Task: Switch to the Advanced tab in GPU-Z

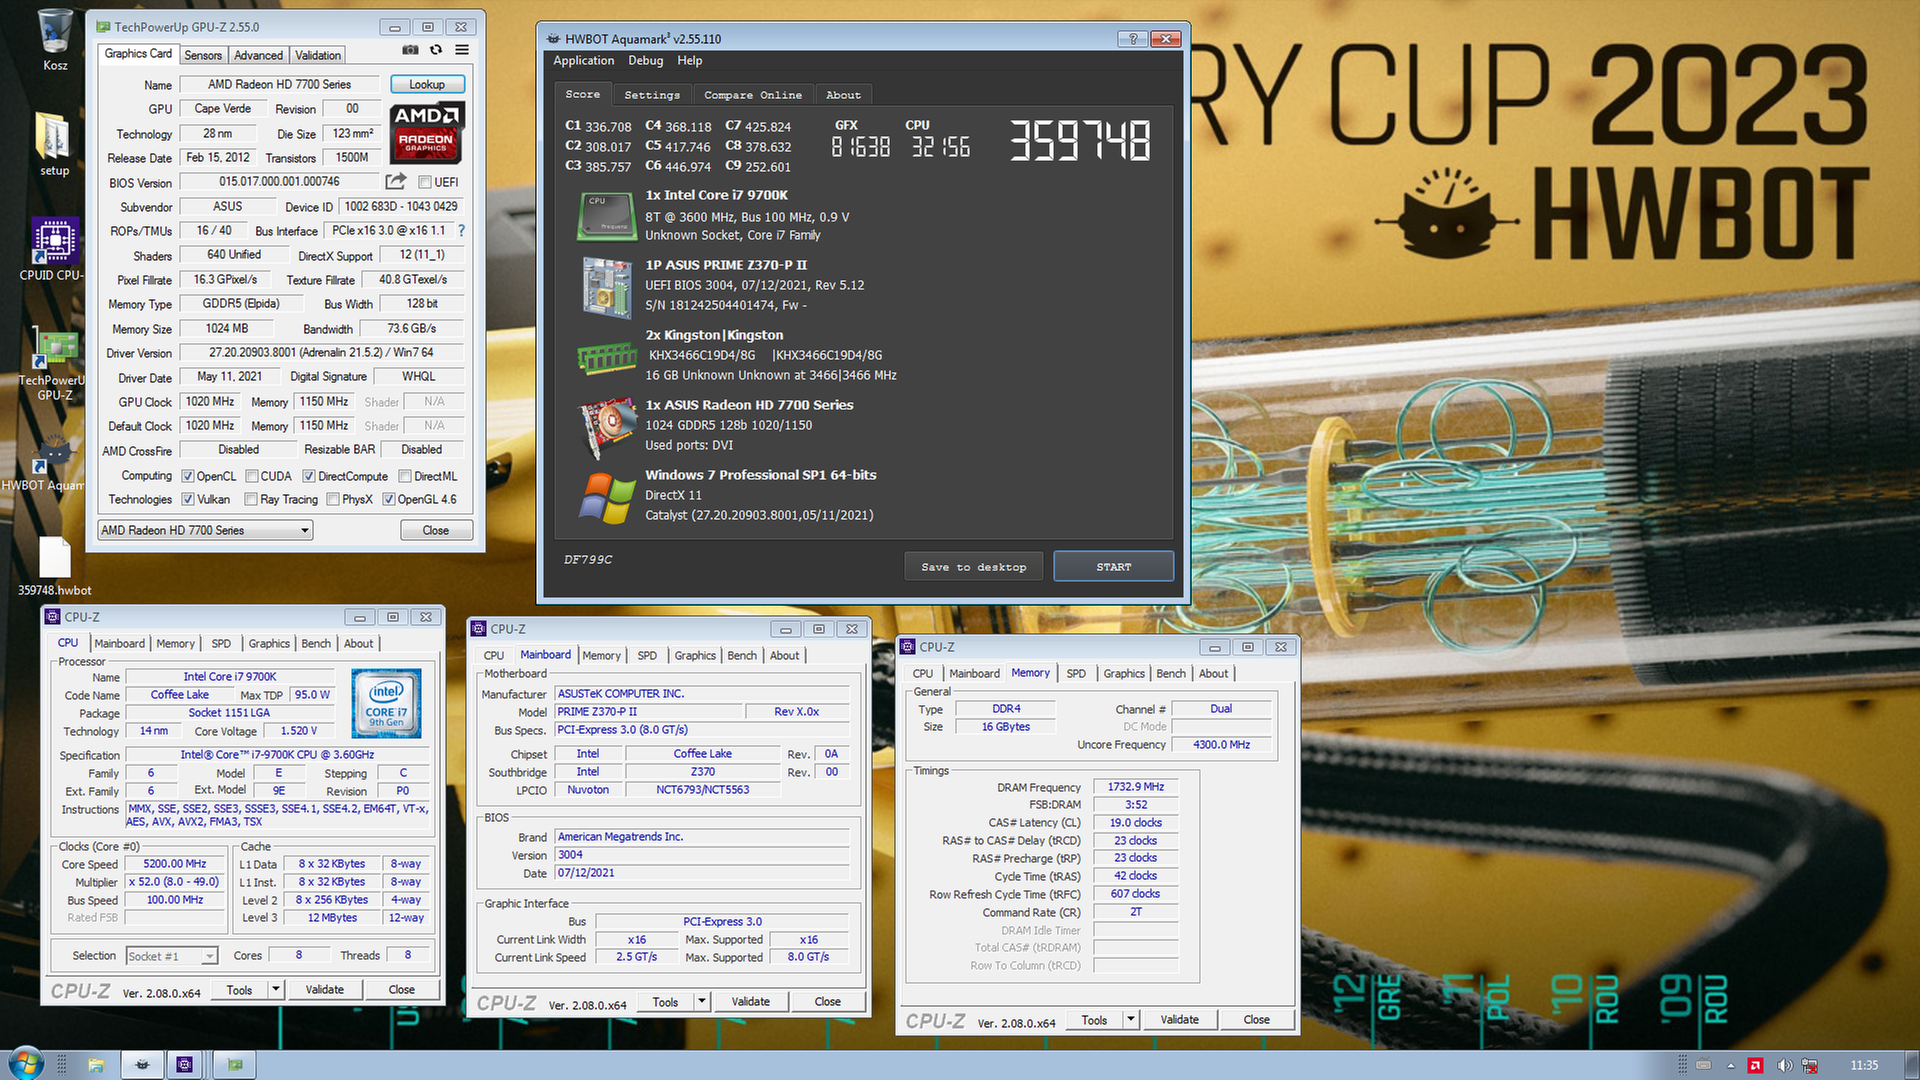Action: coord(258,55)
